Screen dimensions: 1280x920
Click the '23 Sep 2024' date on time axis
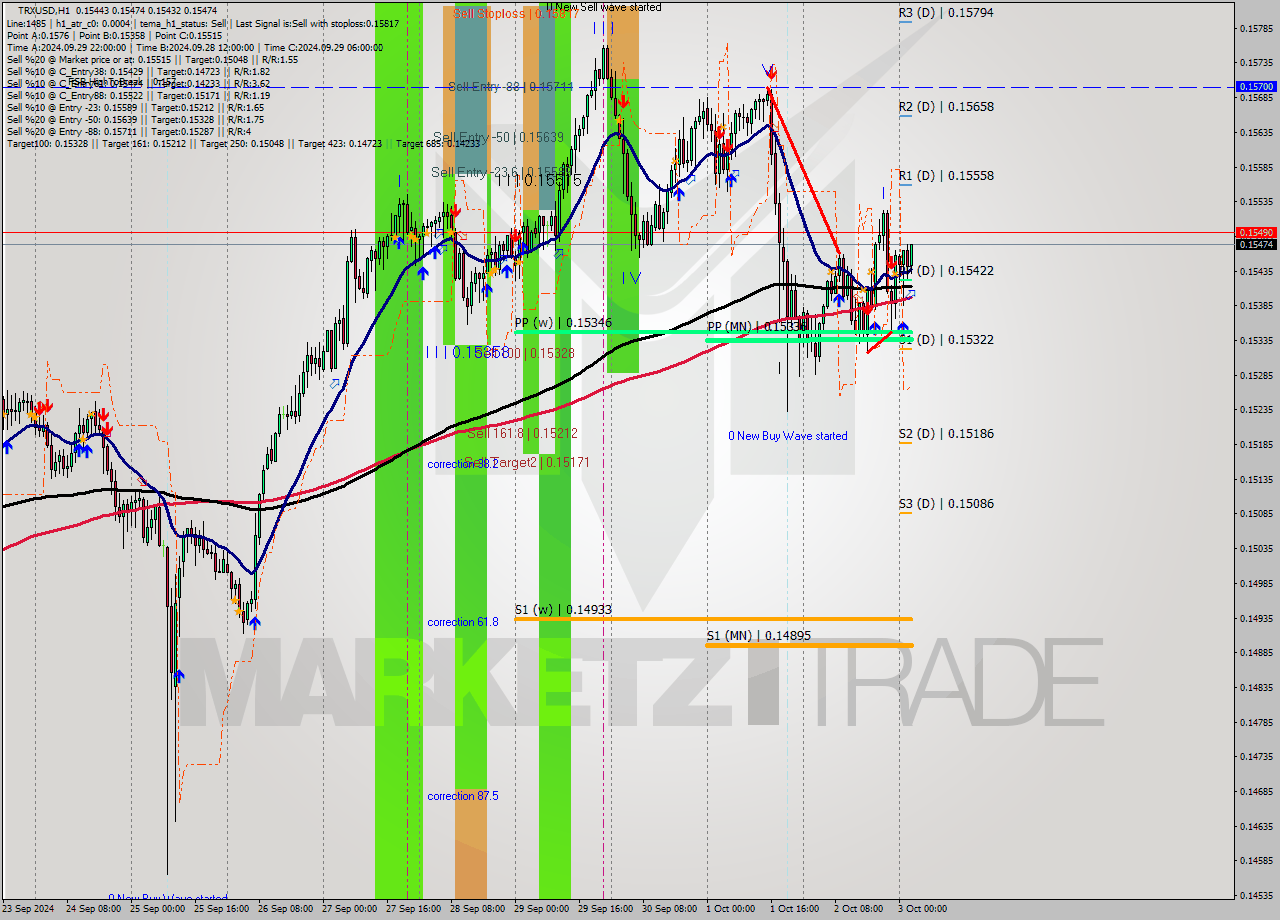pyautogui.click(x=28, y=909)
